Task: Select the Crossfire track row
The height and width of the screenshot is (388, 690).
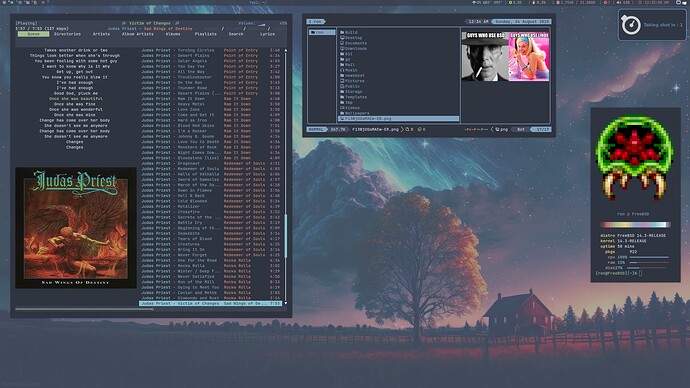Action: coord(211,212)
